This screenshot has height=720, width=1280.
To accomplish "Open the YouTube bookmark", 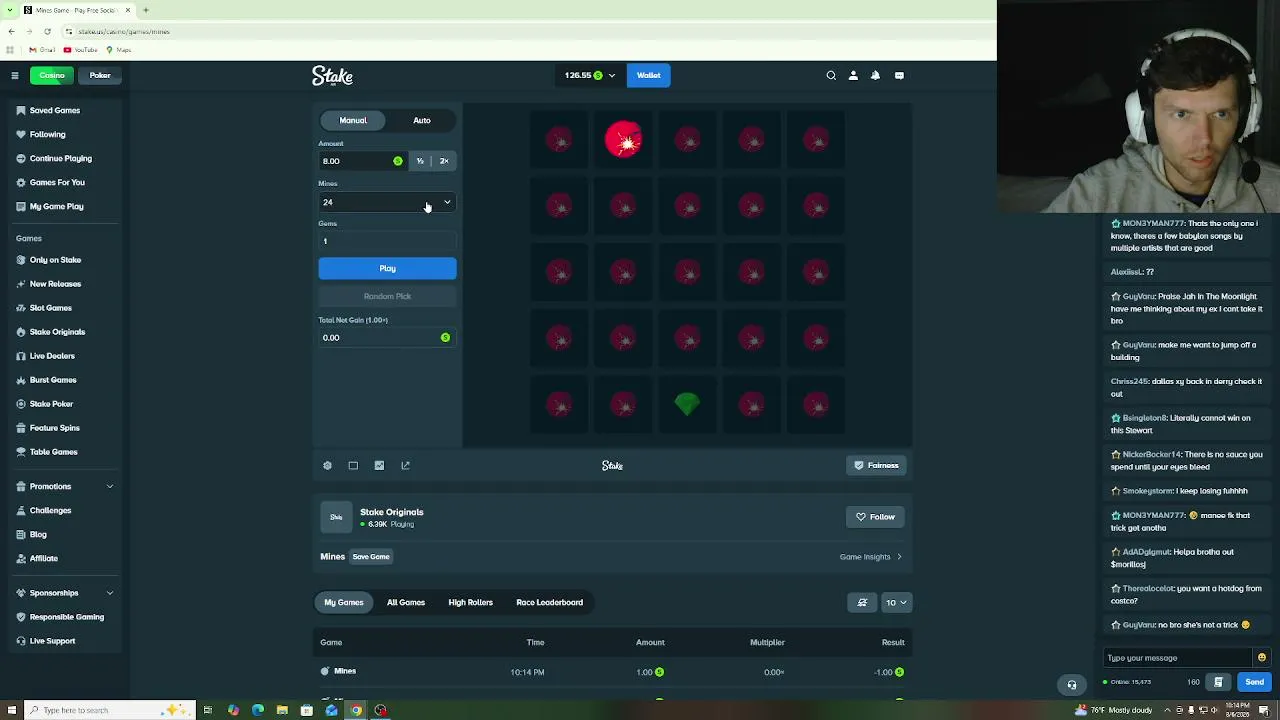I will [81, 50].
